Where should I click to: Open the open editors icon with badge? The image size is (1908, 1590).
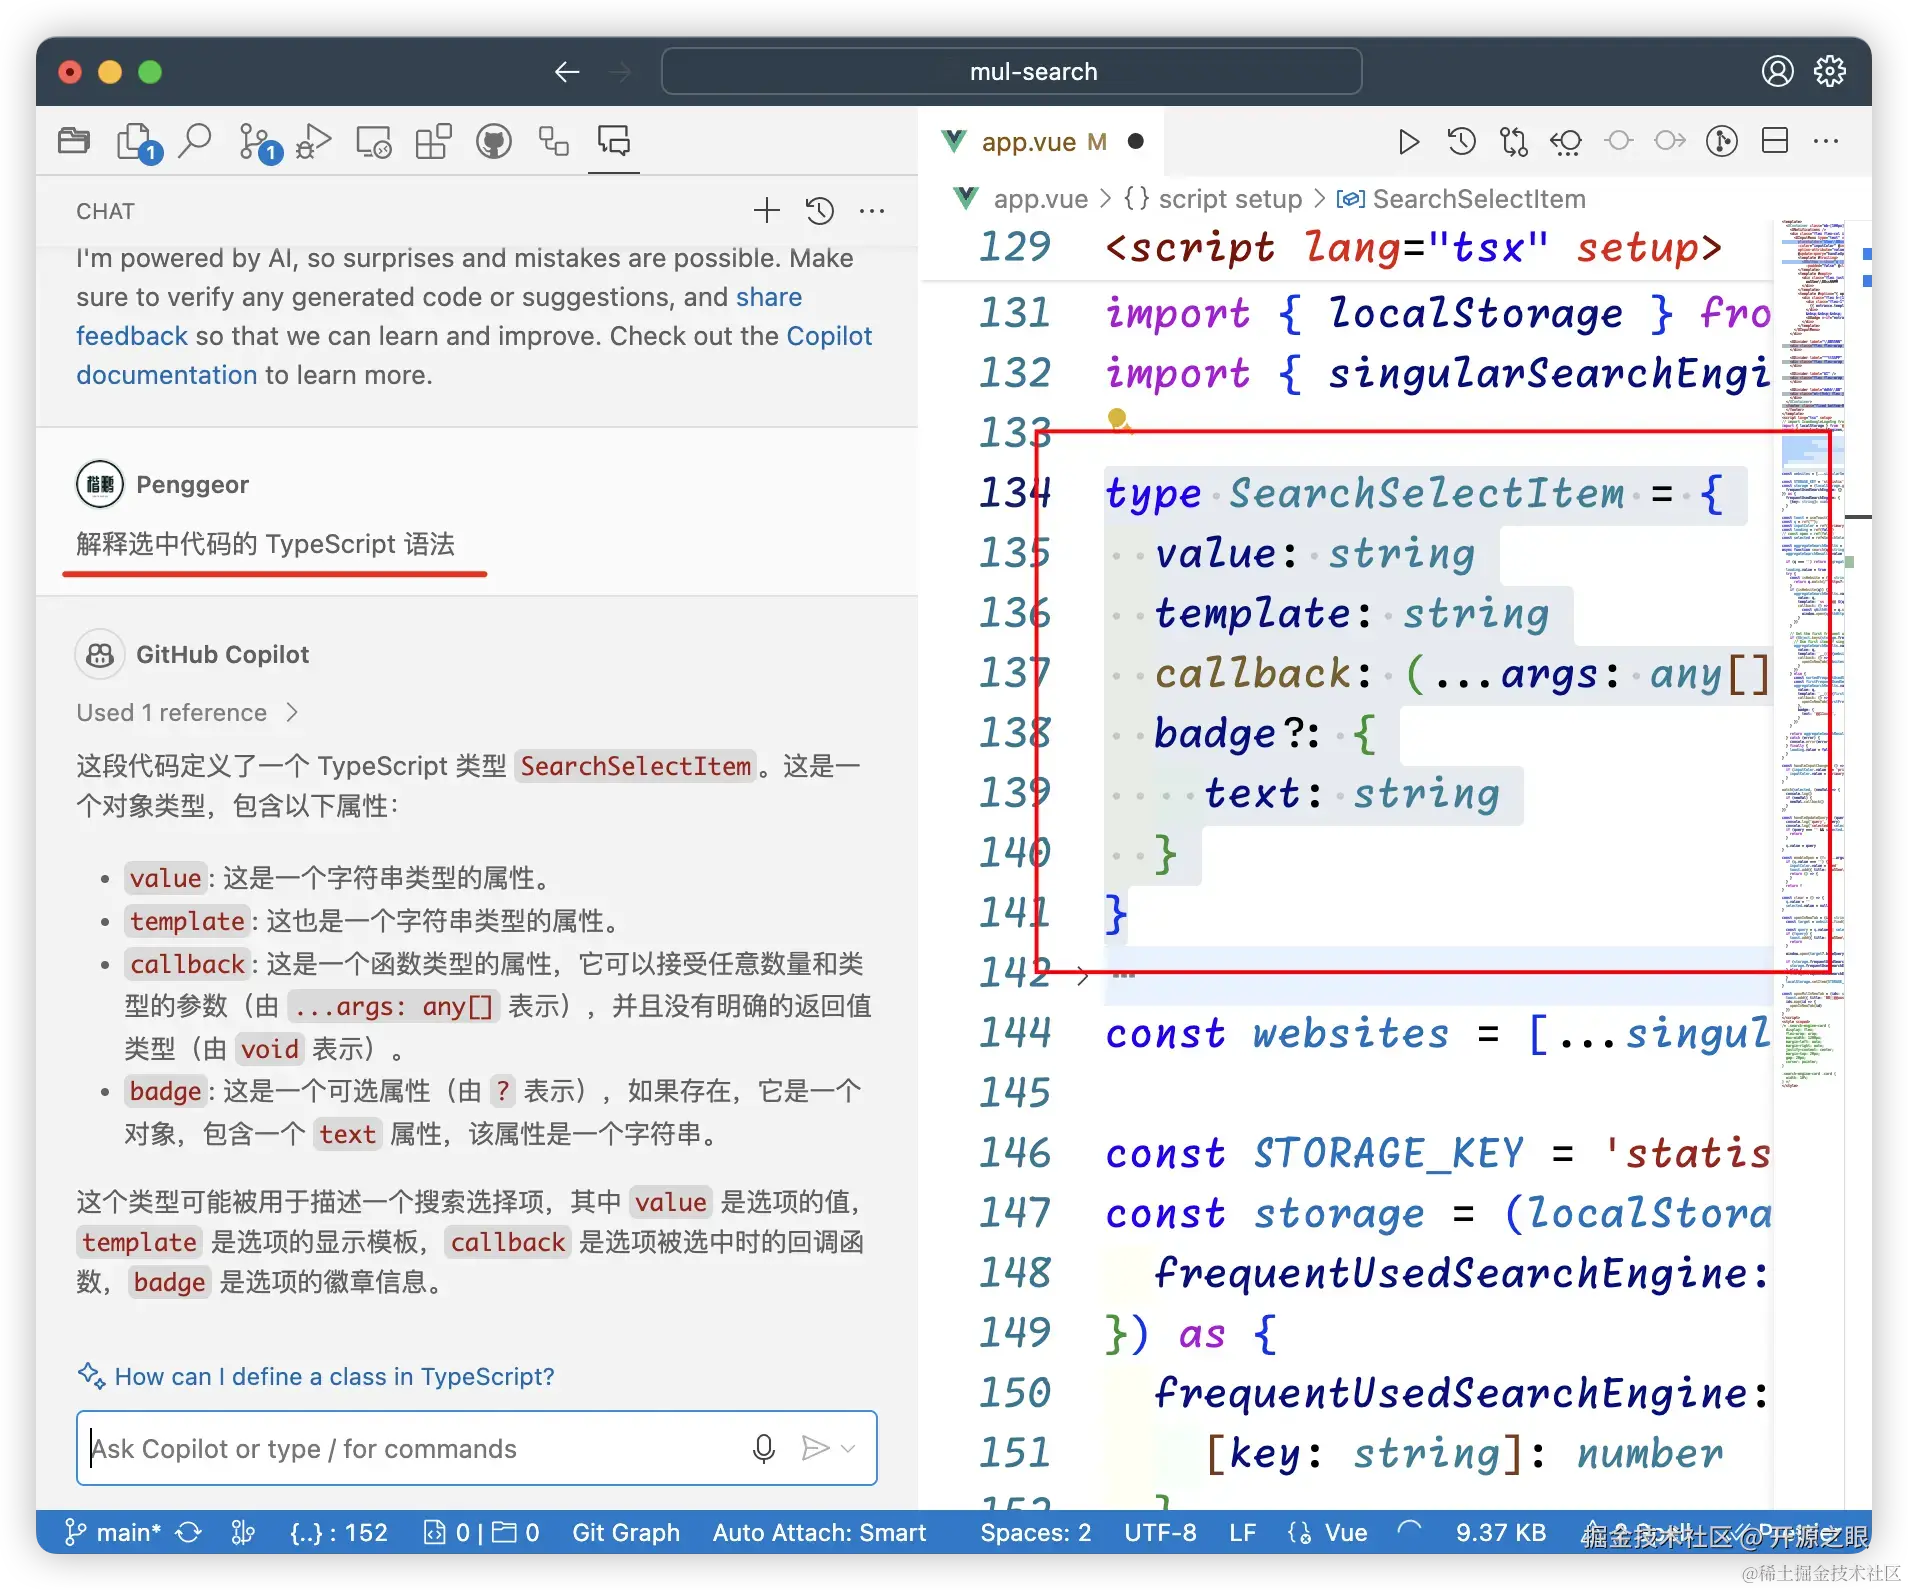pyautogui.click(x=137, y=142)
